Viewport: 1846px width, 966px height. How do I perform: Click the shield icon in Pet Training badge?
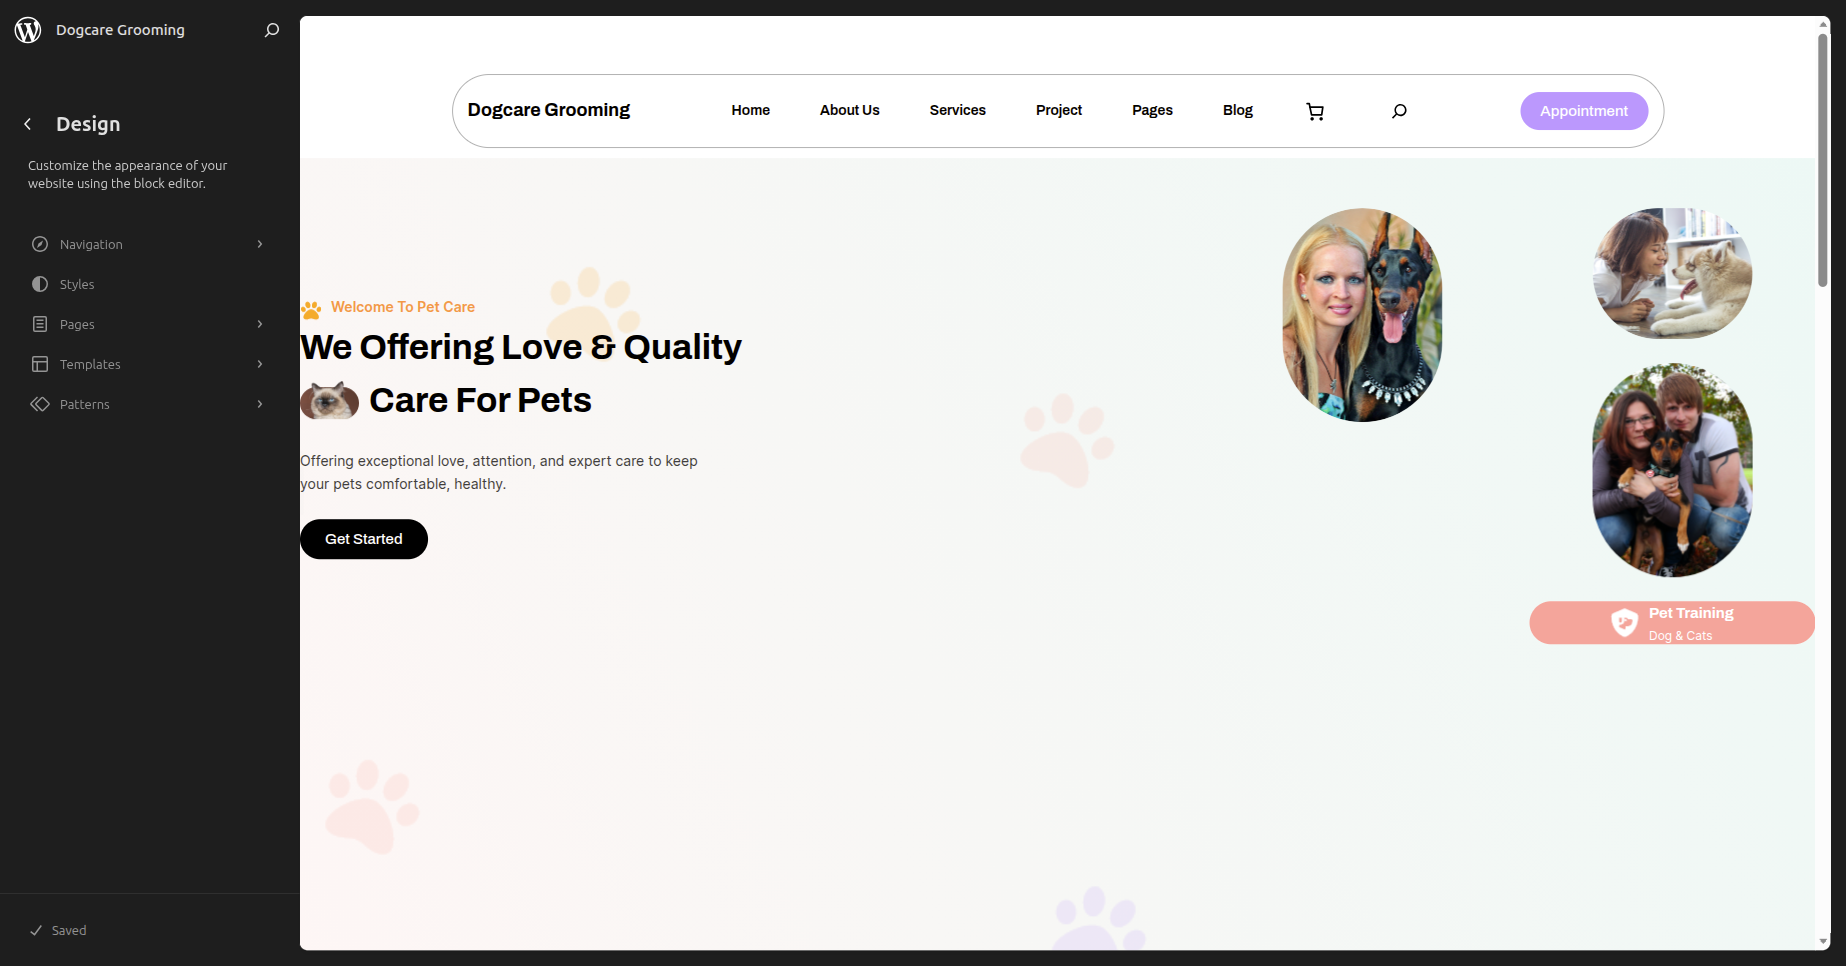point(1625,623)
